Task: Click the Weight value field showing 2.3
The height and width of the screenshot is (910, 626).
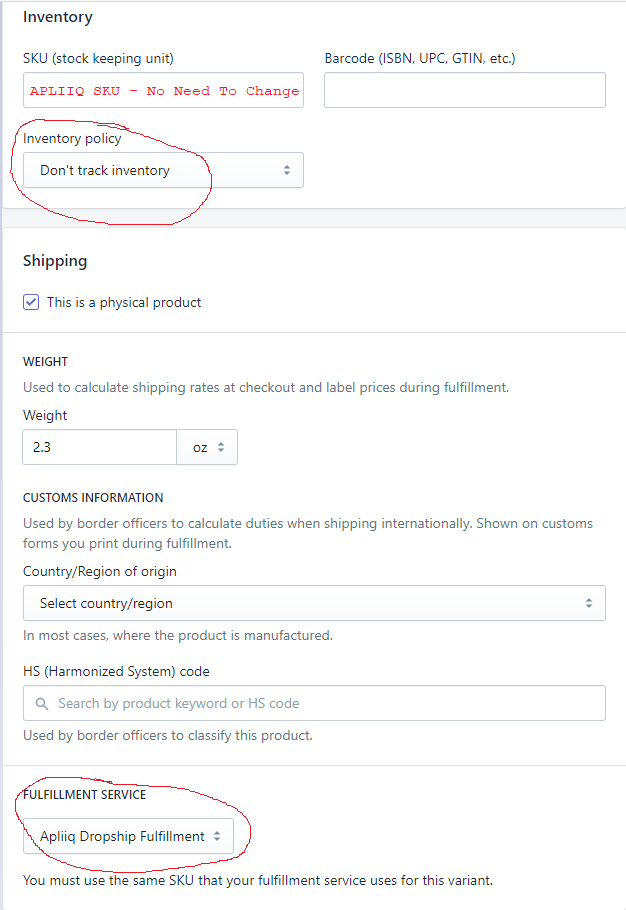Action: tap(100, 448)
